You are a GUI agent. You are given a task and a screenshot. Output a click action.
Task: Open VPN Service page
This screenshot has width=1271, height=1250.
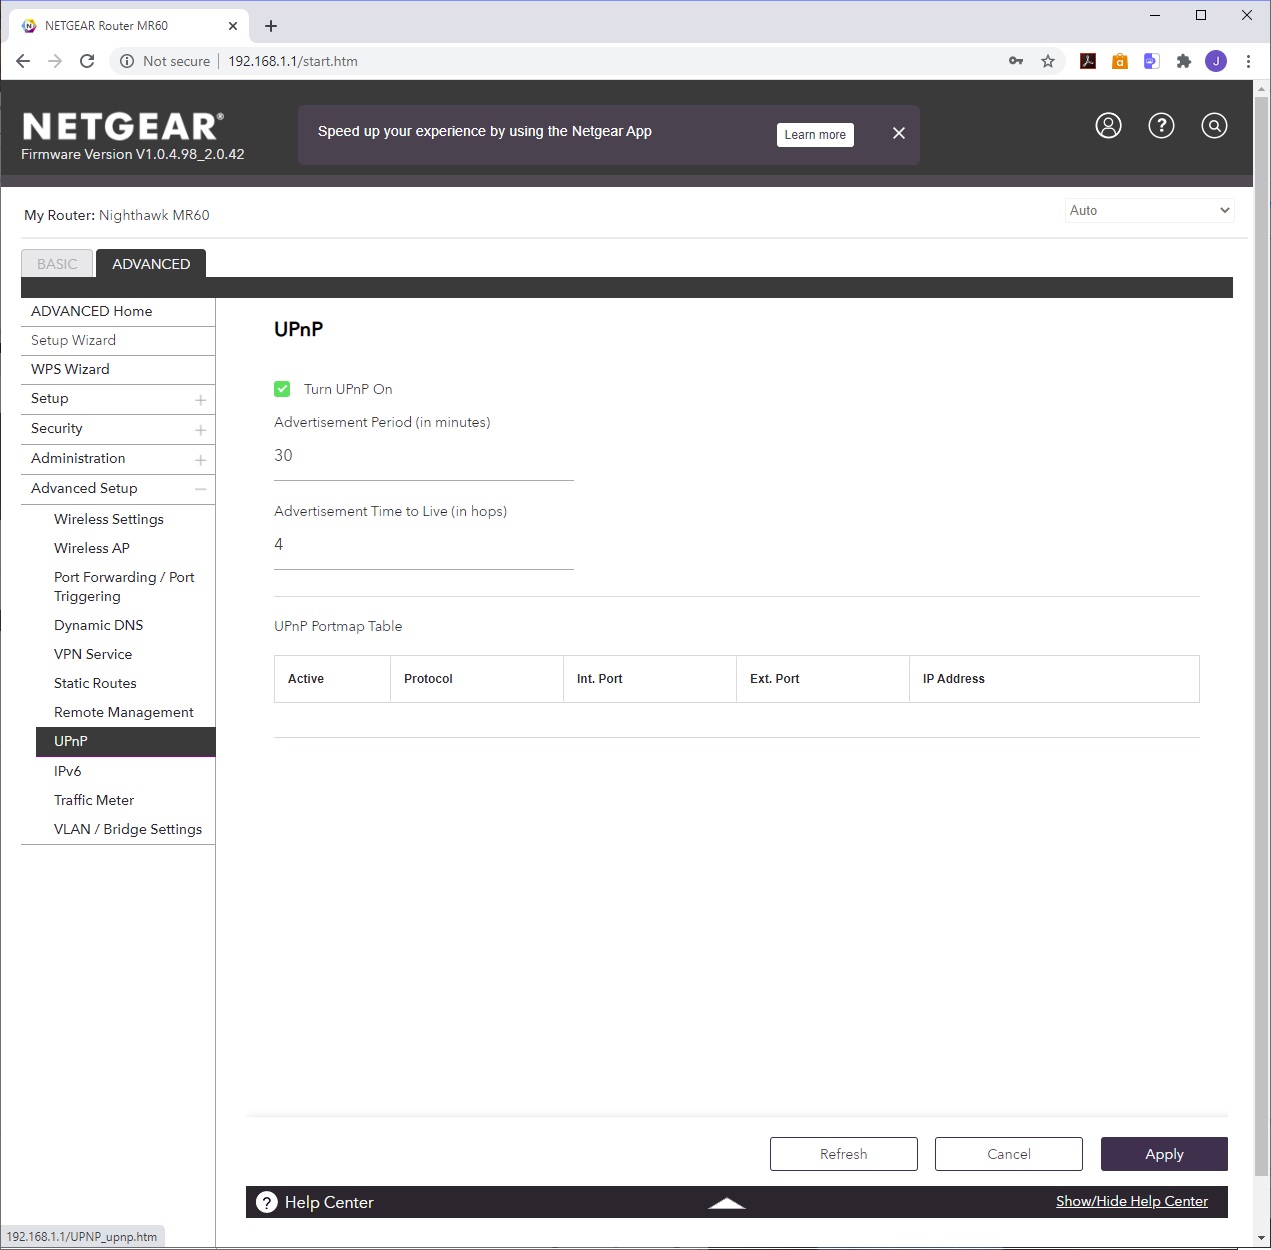[x=93, y=654]
